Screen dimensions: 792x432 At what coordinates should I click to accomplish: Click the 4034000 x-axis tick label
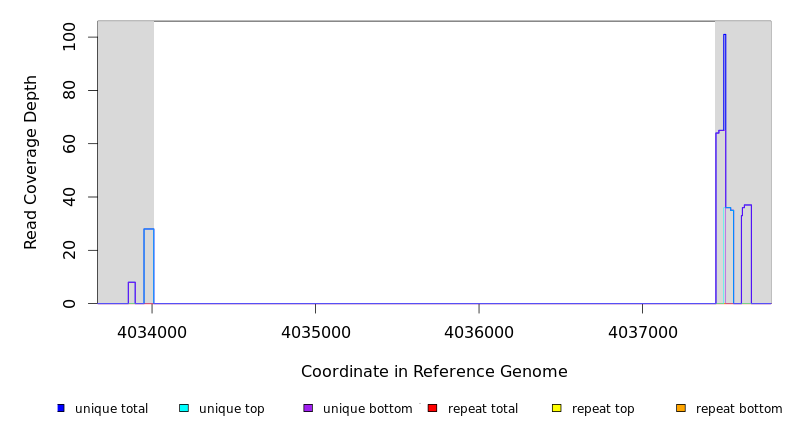tap(152, 331)
